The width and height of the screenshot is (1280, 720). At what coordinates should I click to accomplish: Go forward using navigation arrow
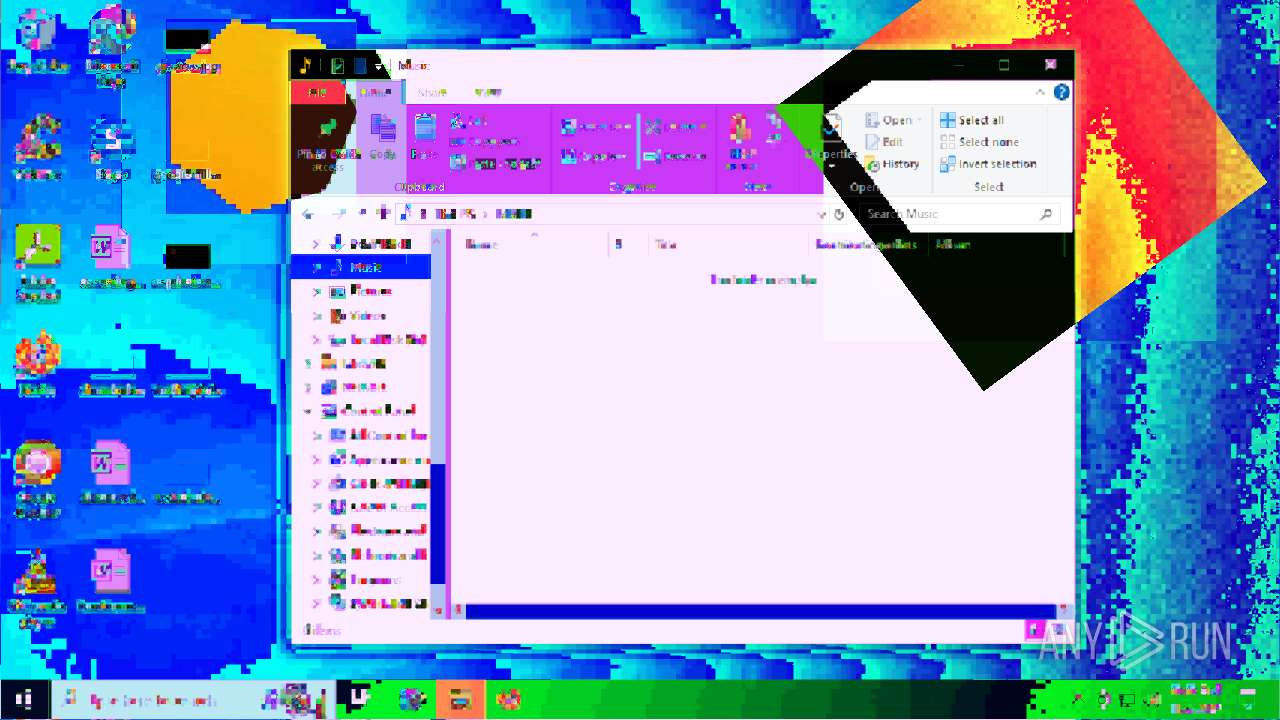coord(339,214)
